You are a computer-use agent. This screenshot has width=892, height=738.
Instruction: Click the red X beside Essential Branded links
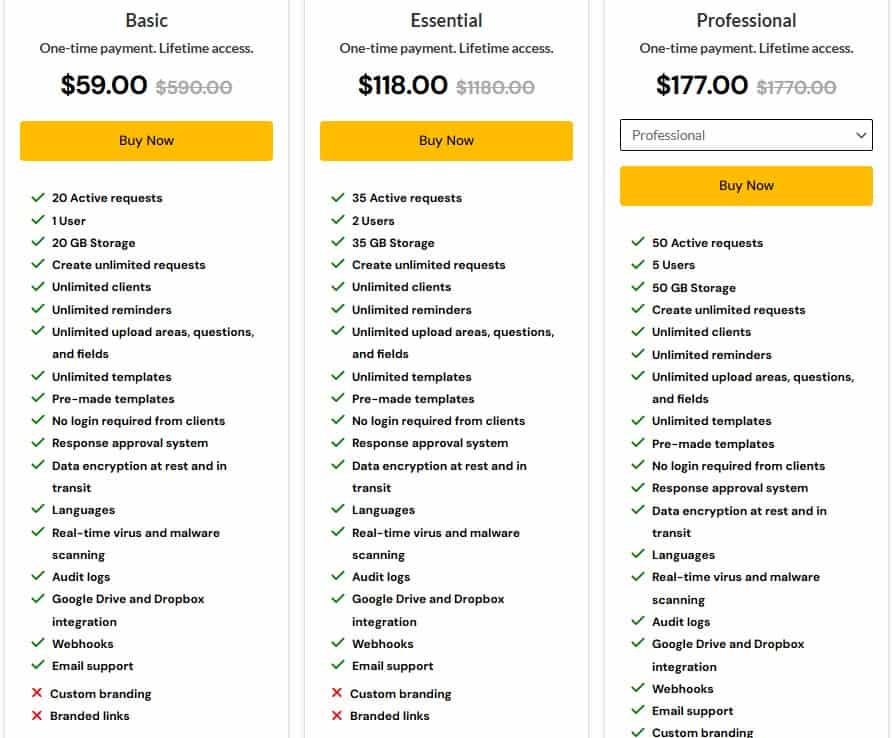tap(337, 715)
